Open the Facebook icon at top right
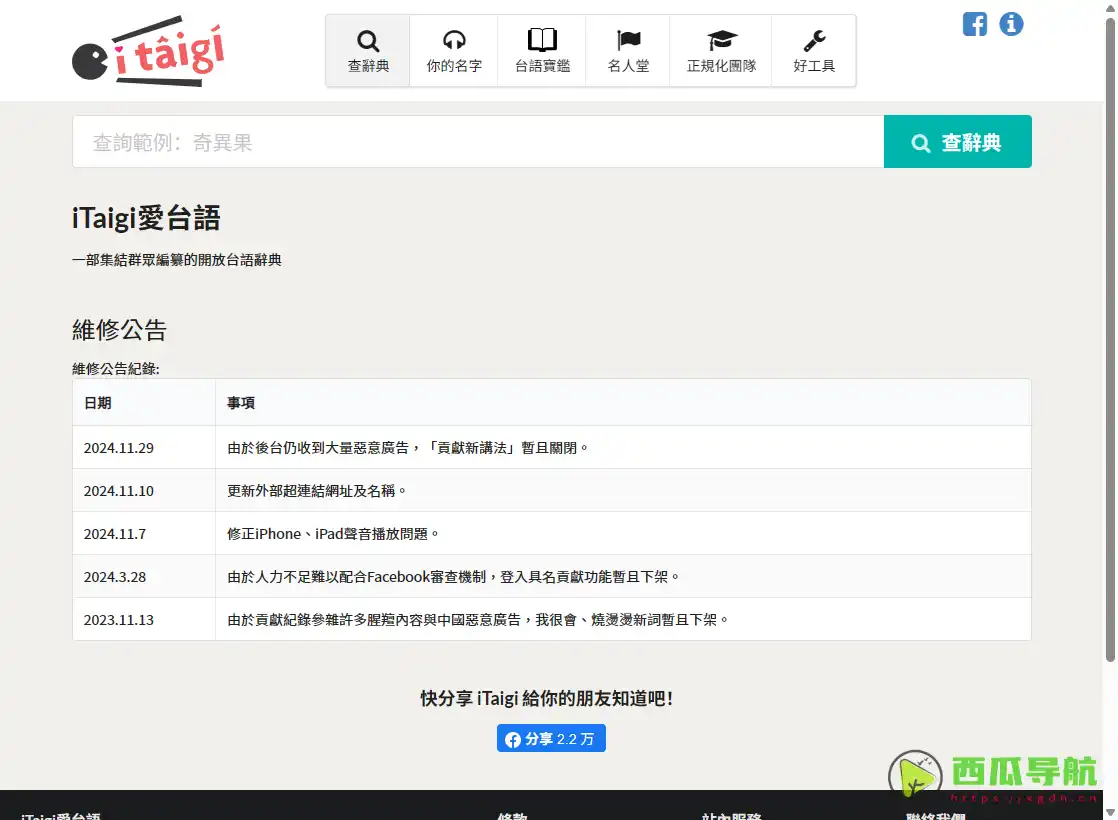 975,24
